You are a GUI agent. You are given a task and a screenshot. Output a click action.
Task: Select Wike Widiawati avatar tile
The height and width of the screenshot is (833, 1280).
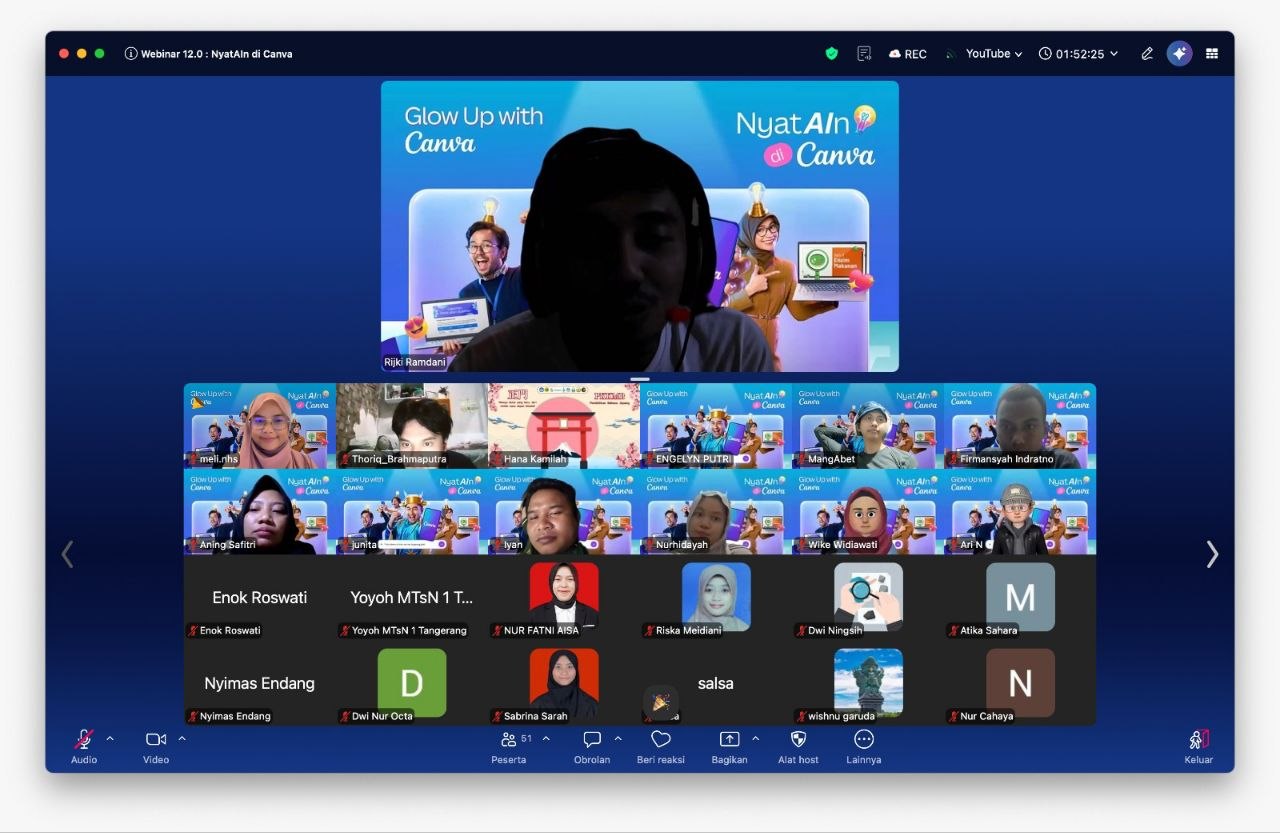click(868, 512)
